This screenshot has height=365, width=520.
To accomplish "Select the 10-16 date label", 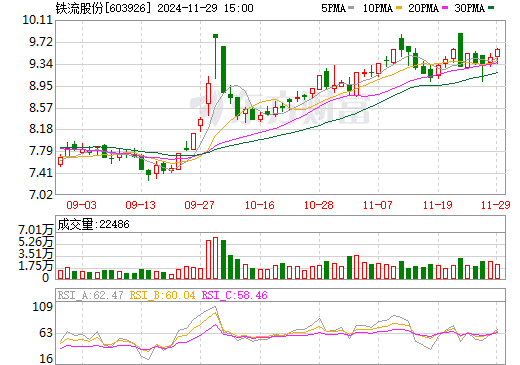I will pyautogui.click(x=259, y=205).
